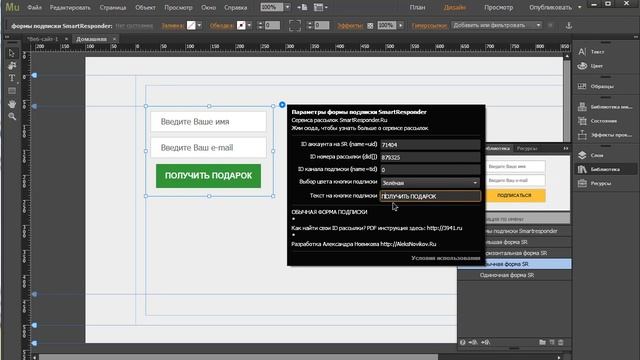Switch to the Домашняя document tab
The width and height of the screenshot is (640, 360).
click(91, 39)
